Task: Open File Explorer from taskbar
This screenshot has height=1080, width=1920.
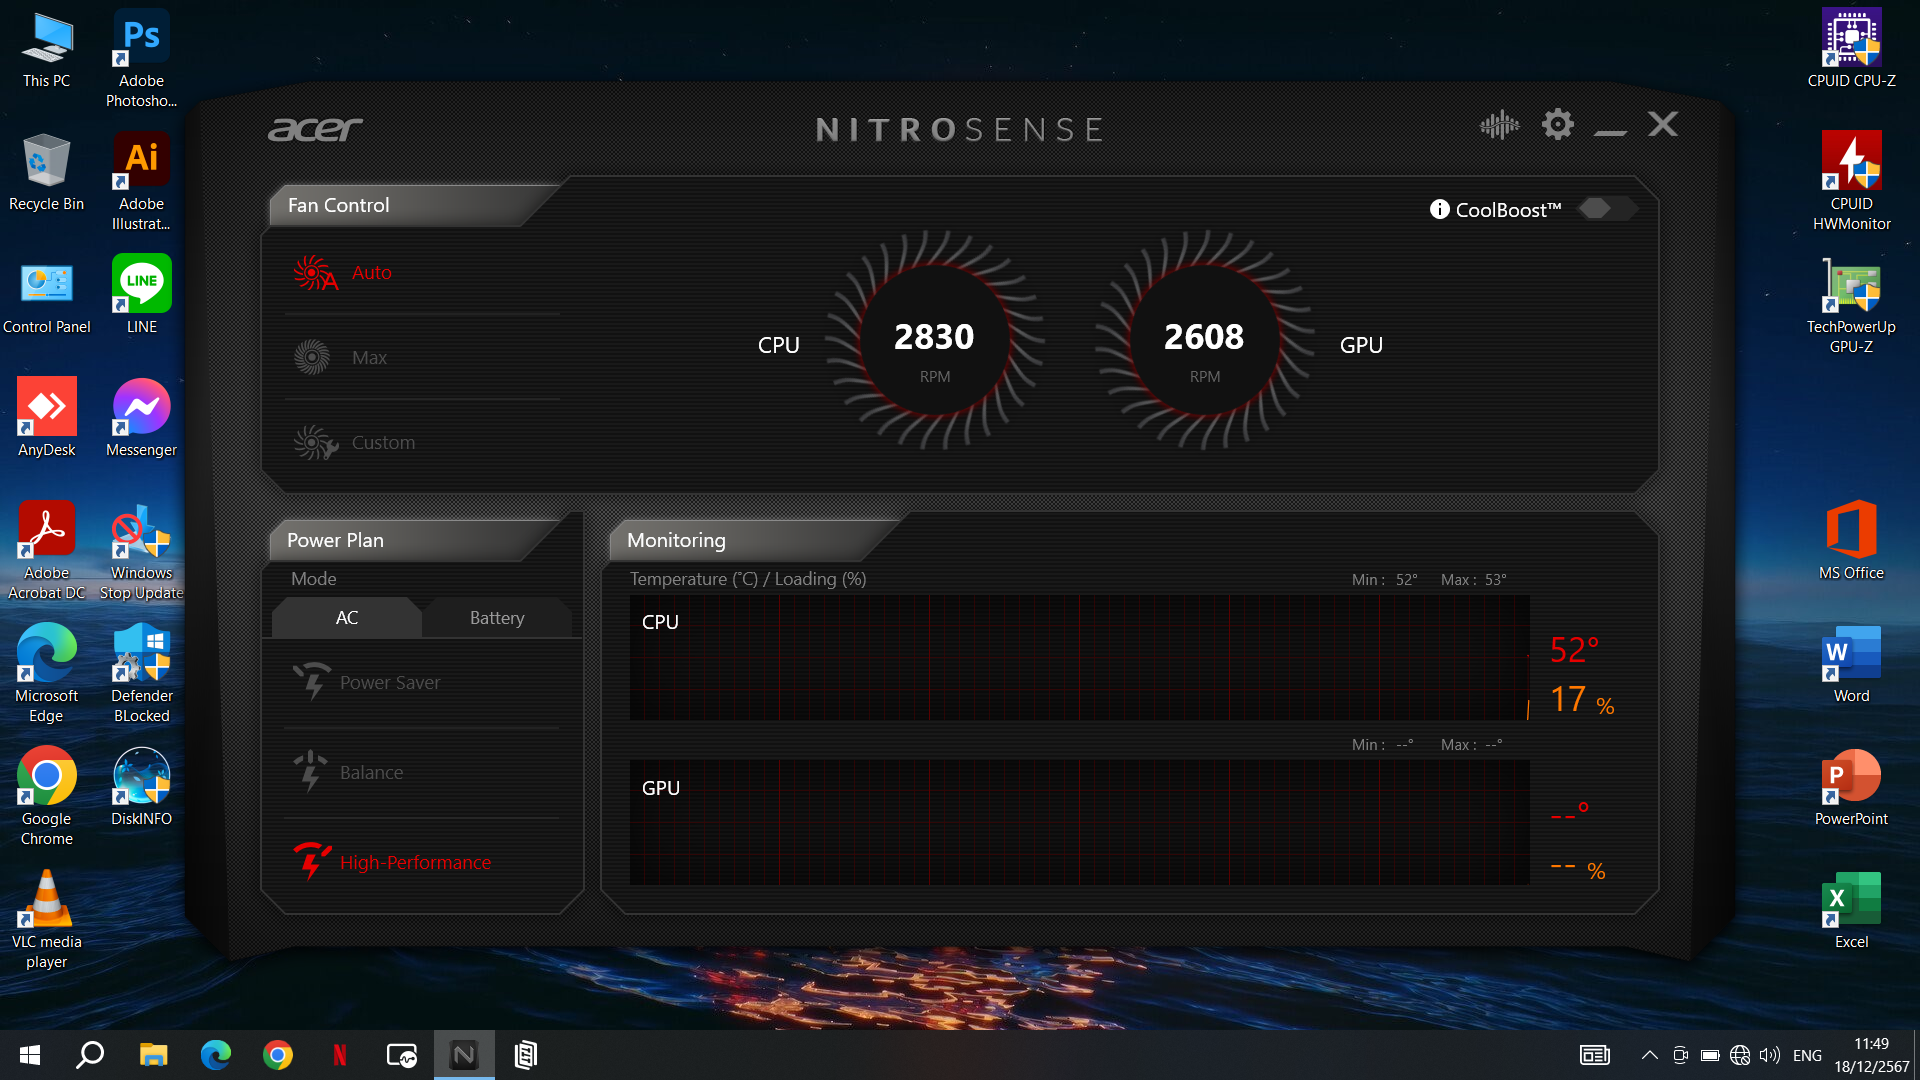Action: pos(153,1055)
